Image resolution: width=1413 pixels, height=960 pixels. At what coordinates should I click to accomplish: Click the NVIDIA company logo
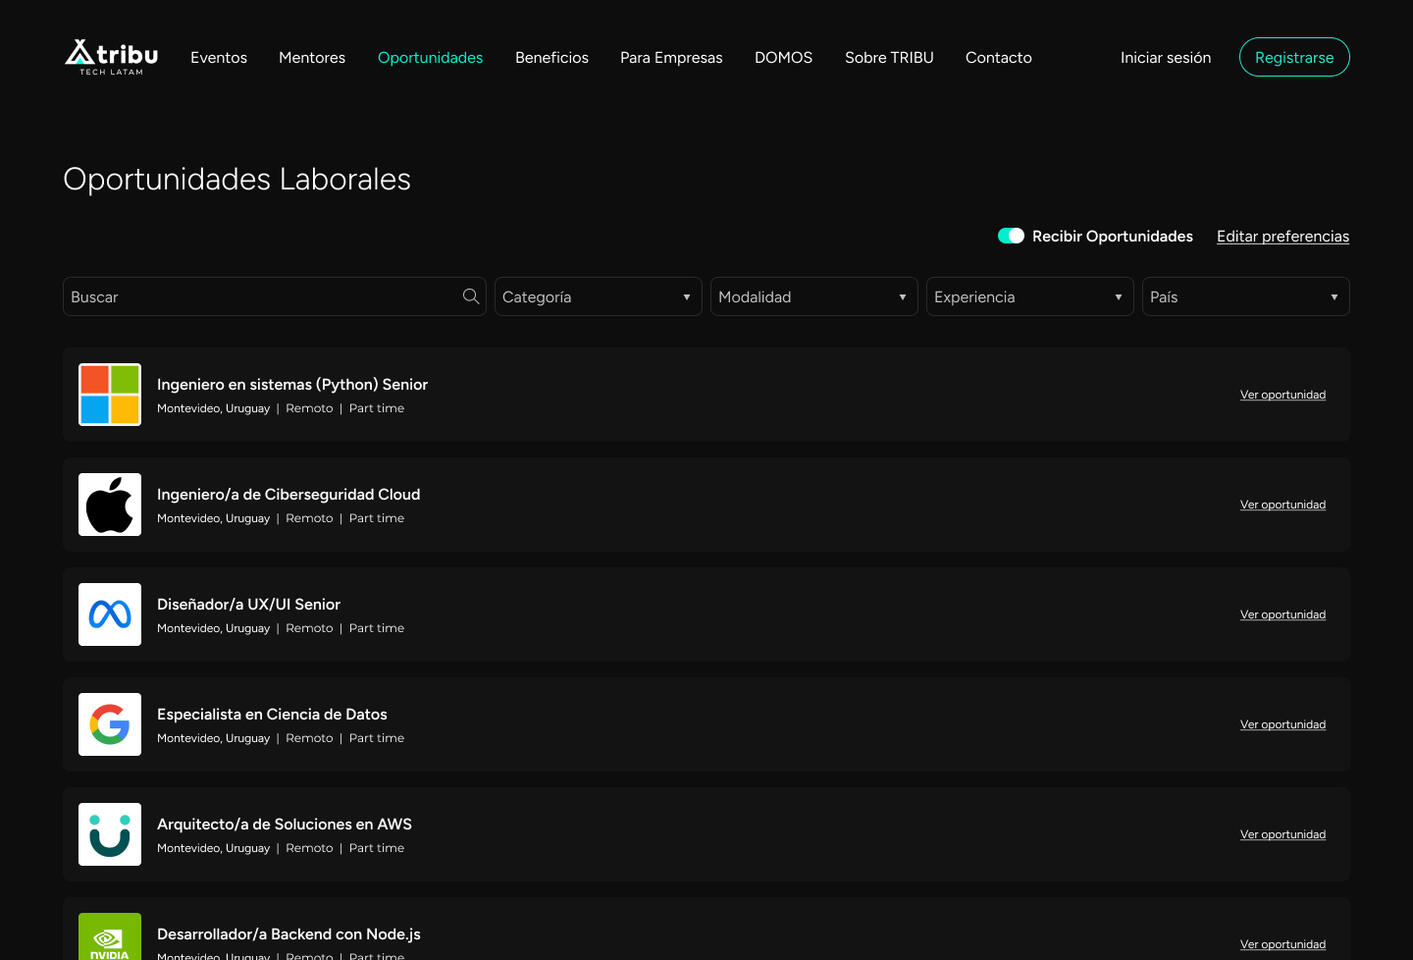point(110,938)
